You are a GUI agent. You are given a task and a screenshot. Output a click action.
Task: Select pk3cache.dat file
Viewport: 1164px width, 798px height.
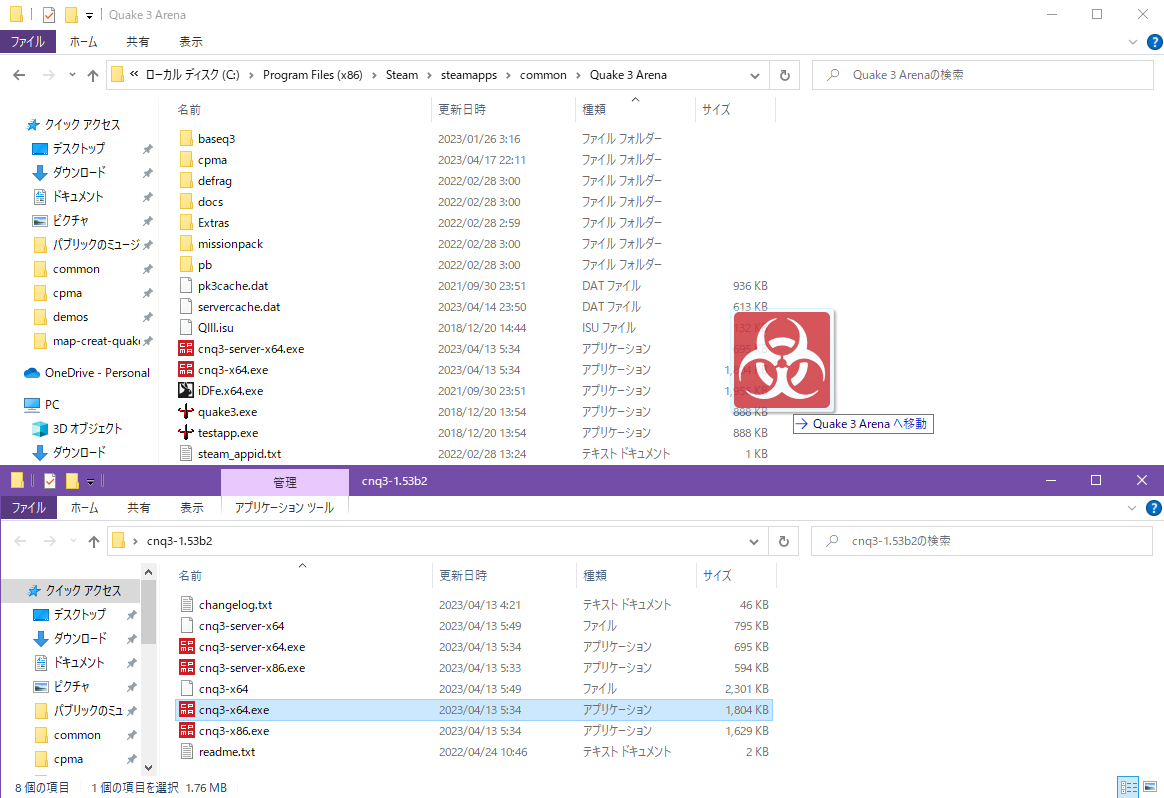tap(233, 286)
